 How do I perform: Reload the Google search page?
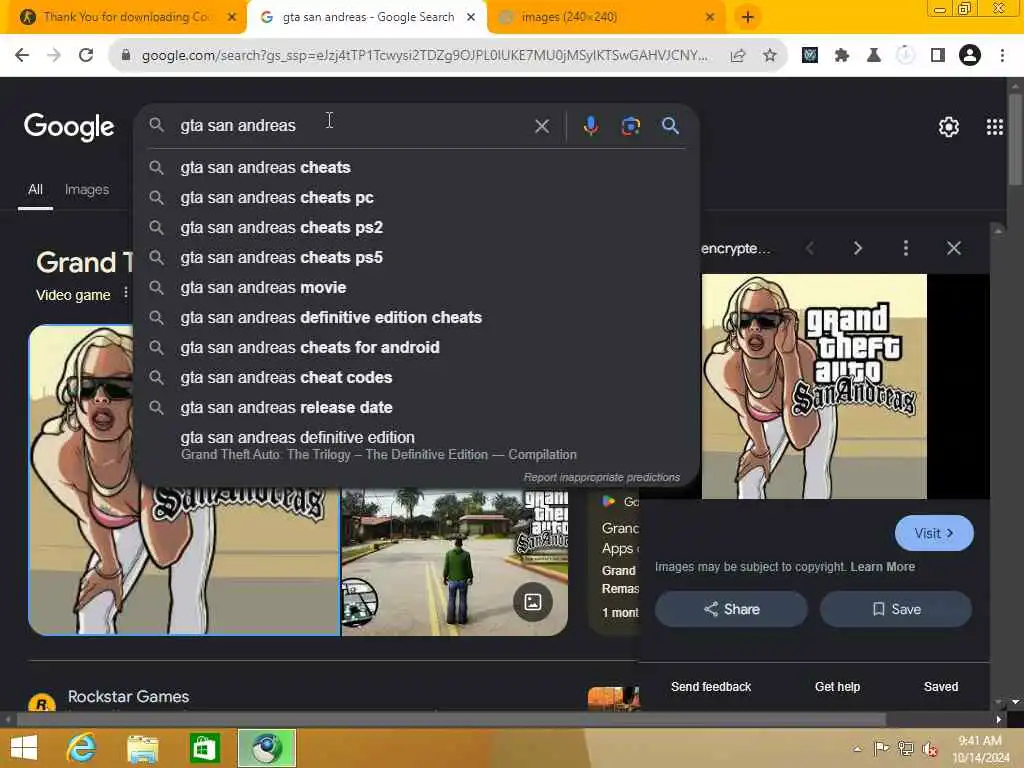pos(86,56)
